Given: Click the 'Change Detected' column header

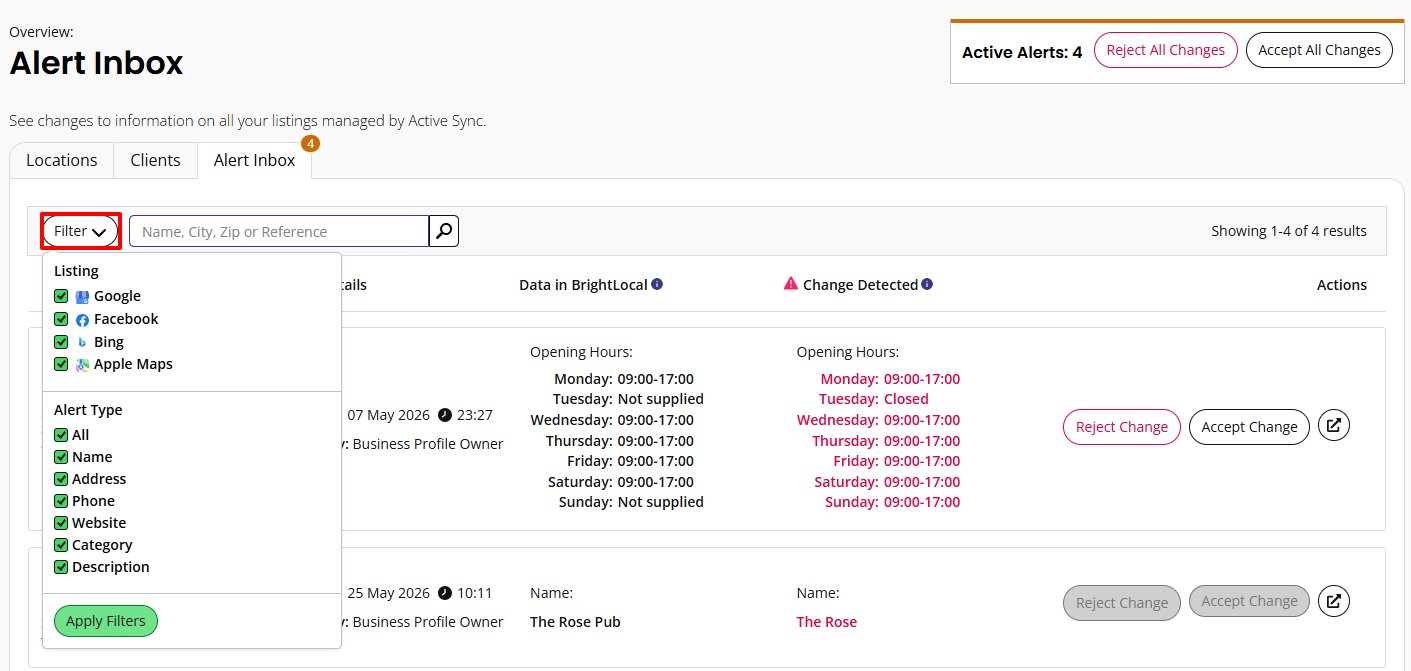Looking at the screenshot, I should 860,285.
